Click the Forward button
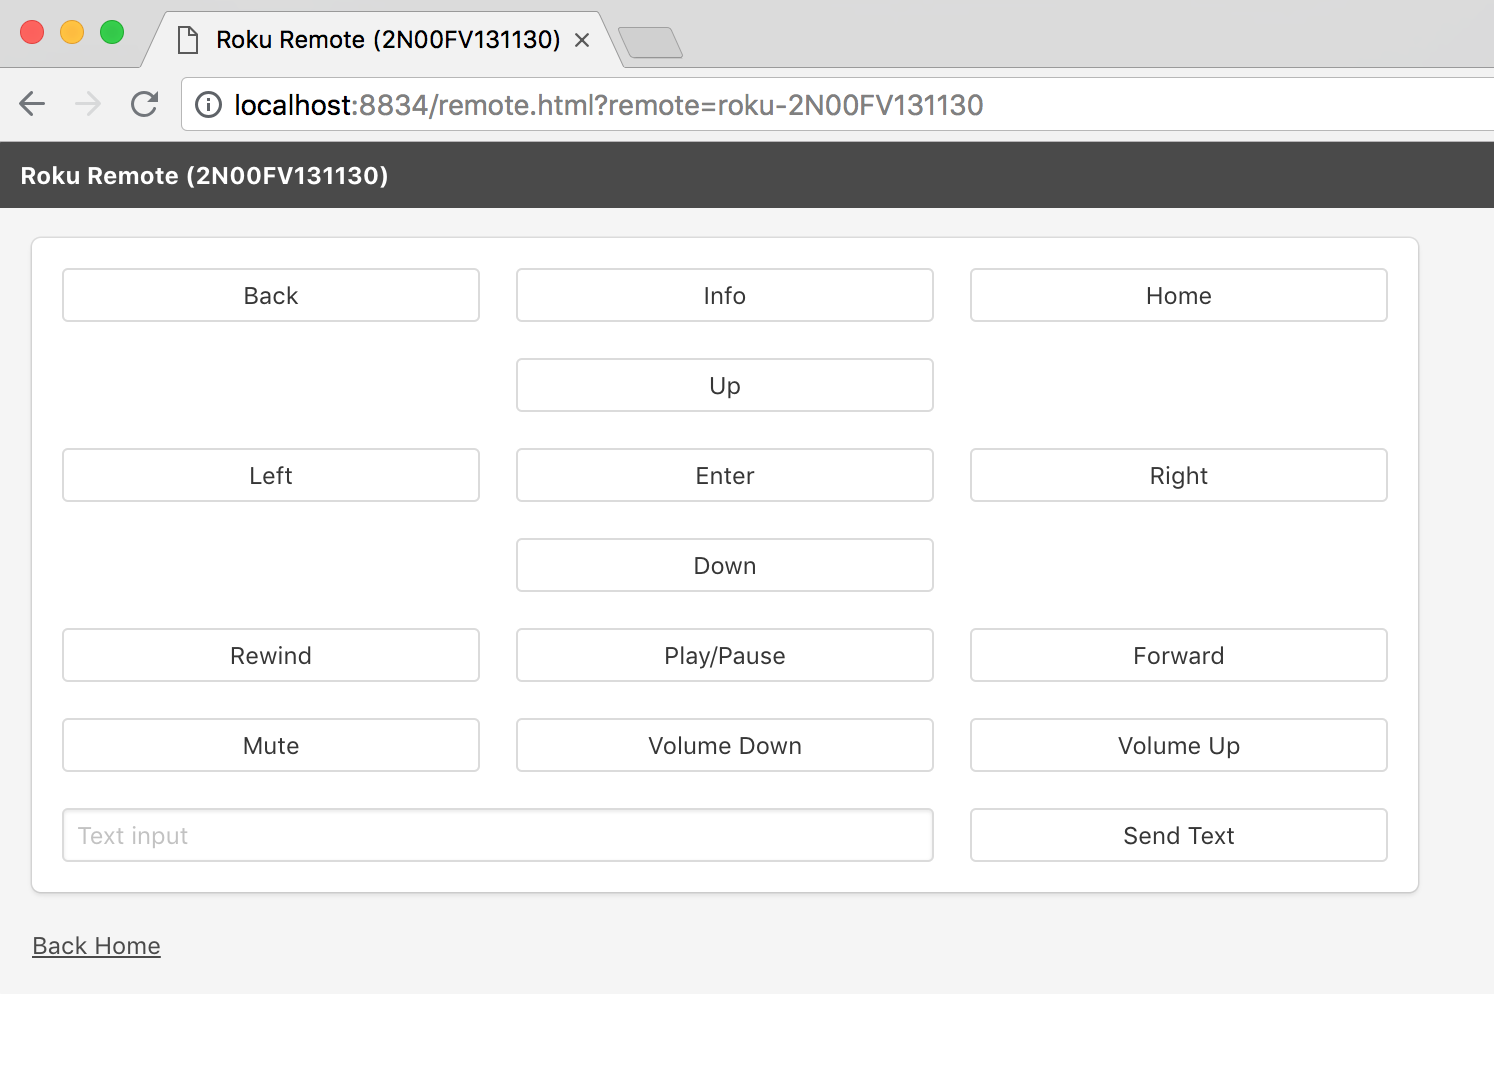The image size is (1494, 1076). pos(1179,655)
